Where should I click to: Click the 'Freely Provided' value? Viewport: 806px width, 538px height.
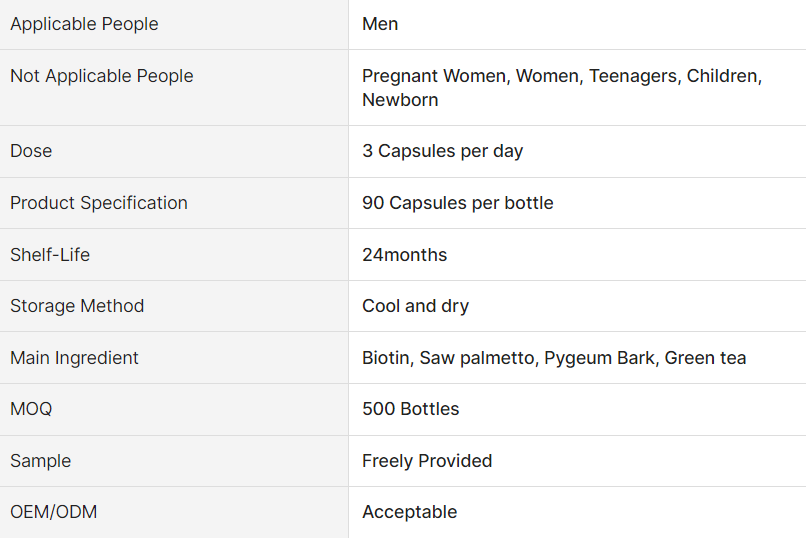coord(427,461)
